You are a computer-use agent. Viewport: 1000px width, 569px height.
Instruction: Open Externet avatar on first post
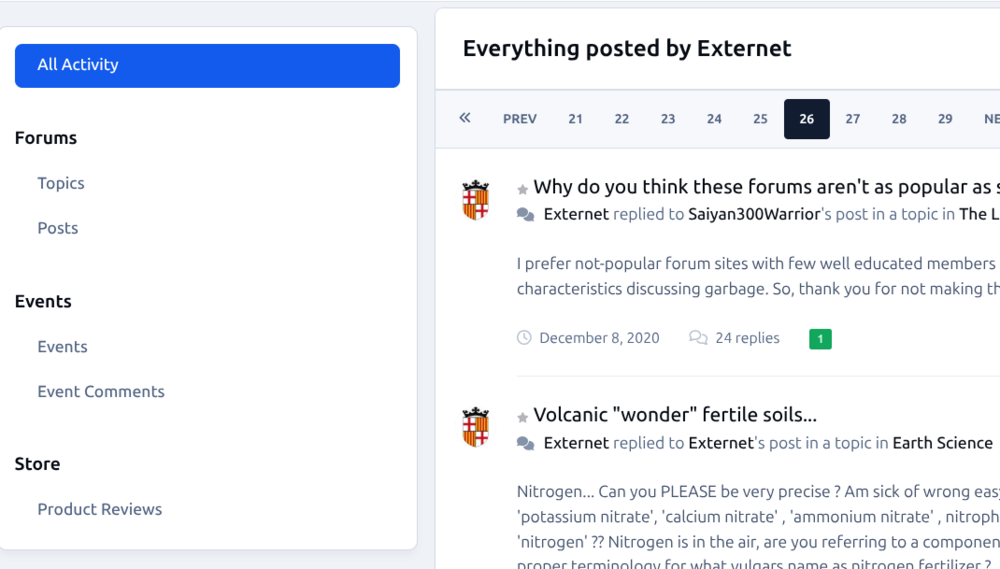pos(475,200)
